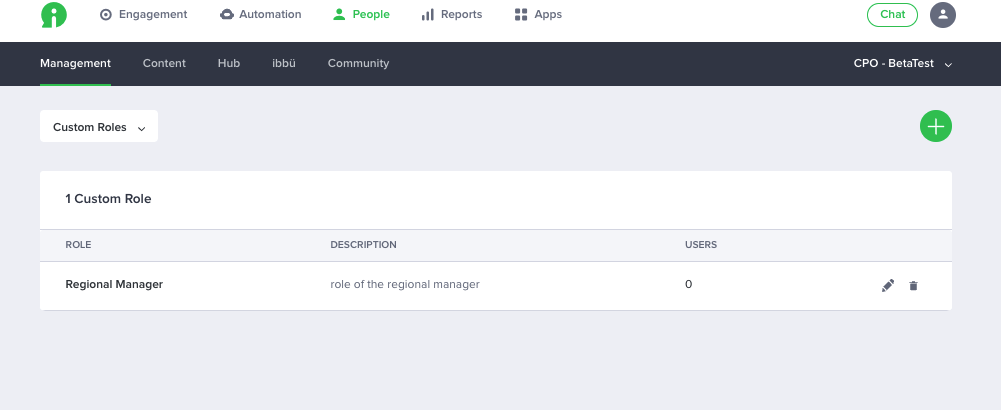The image size is (1001, 410).
Task: Open the Community tab
Action: click(358, 63)
